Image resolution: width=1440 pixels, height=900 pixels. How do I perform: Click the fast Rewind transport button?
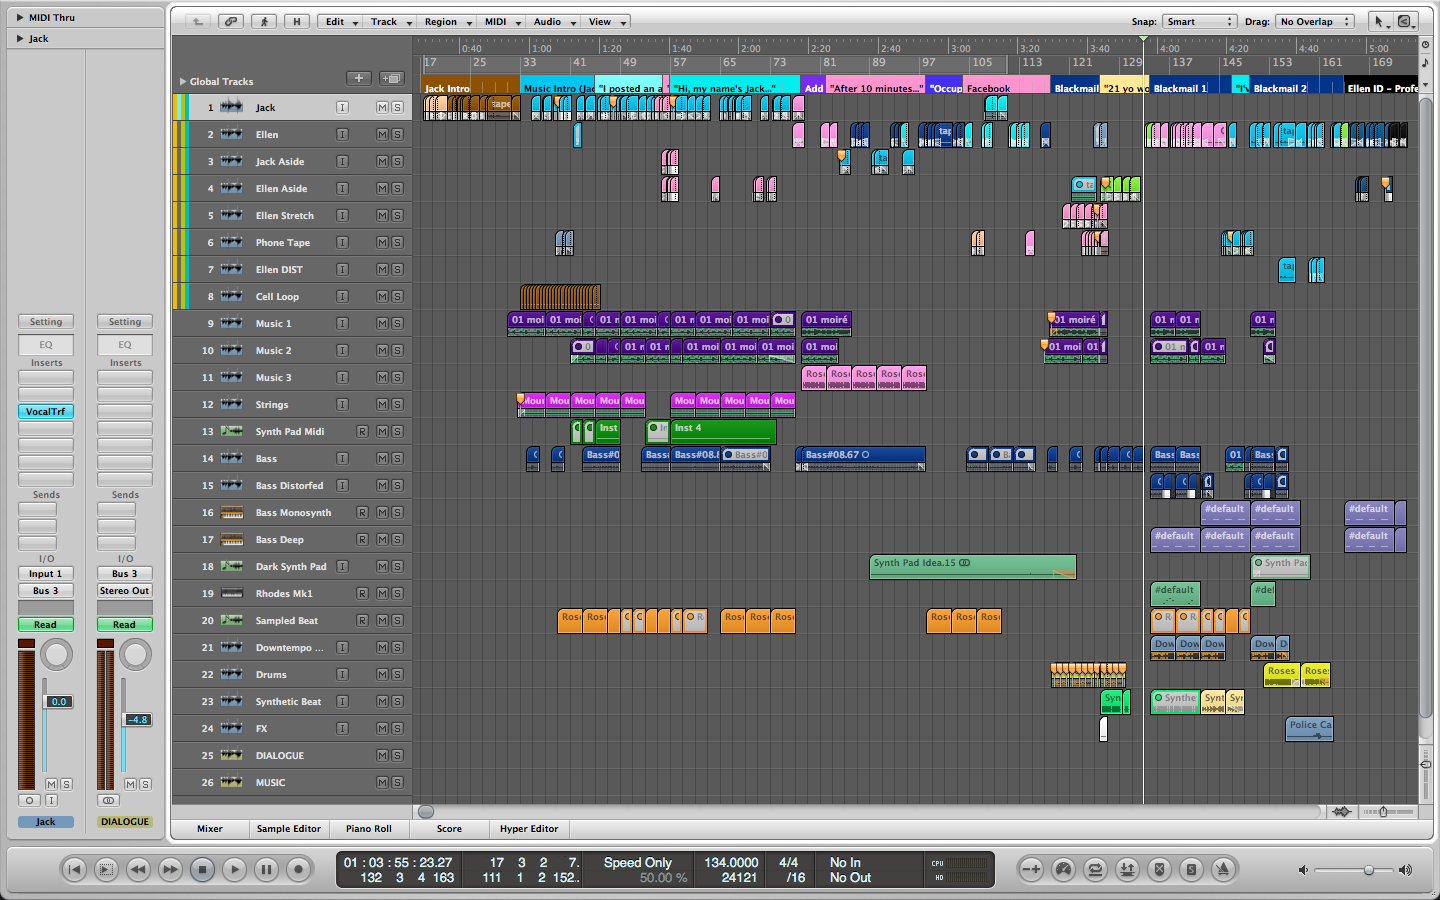pyautogui.click(x=138, y=870)
